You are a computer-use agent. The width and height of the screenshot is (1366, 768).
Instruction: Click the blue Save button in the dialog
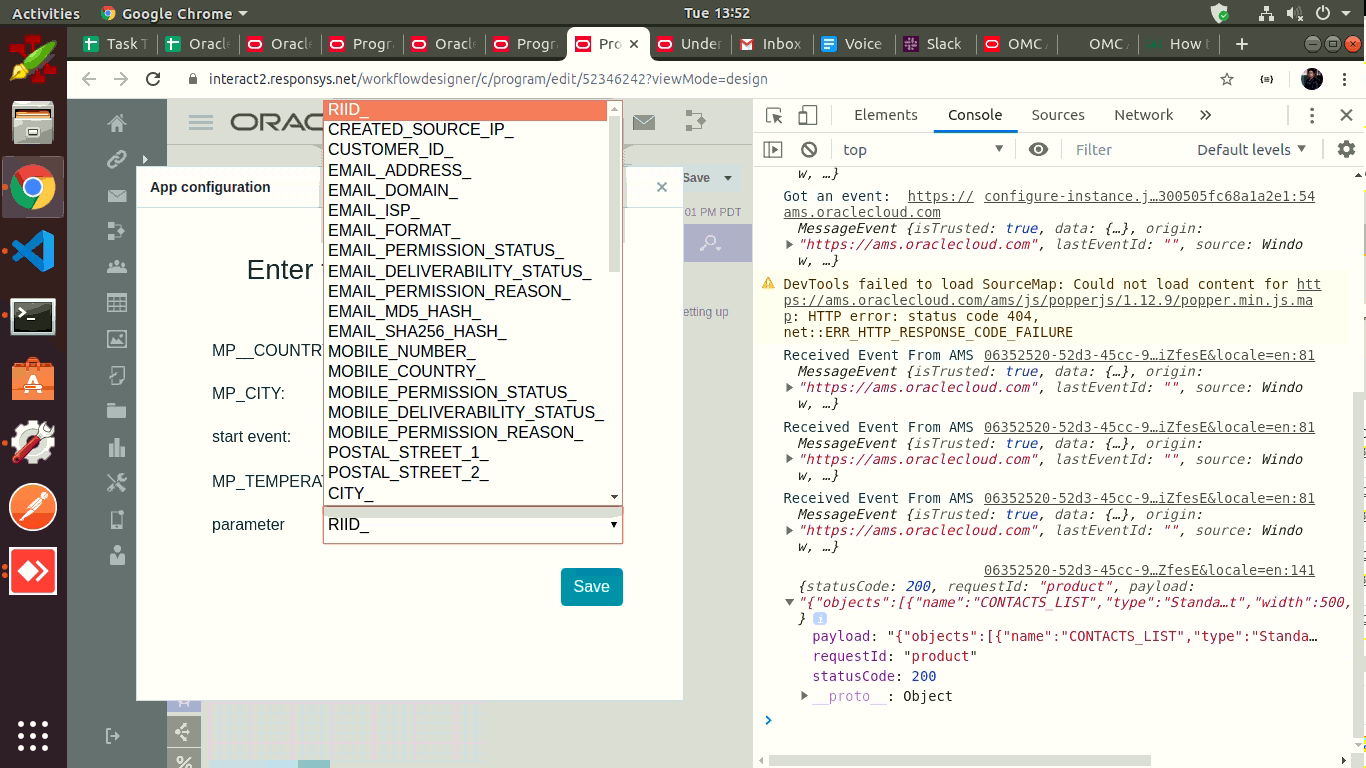[x=592, y=587]
